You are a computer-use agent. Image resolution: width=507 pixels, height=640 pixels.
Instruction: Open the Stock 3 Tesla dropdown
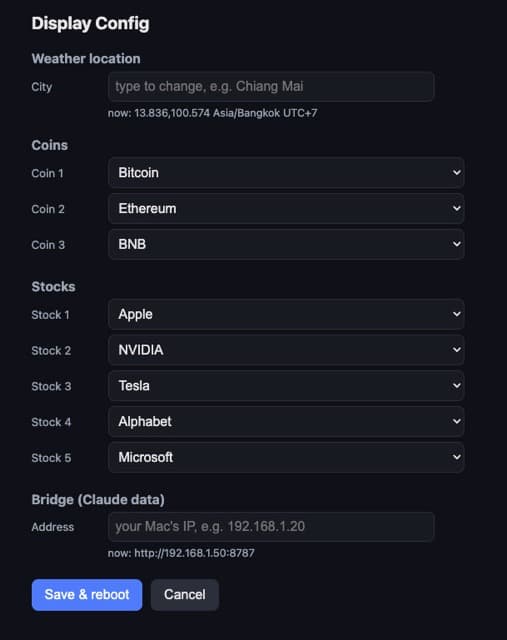(x=286, y=386)
